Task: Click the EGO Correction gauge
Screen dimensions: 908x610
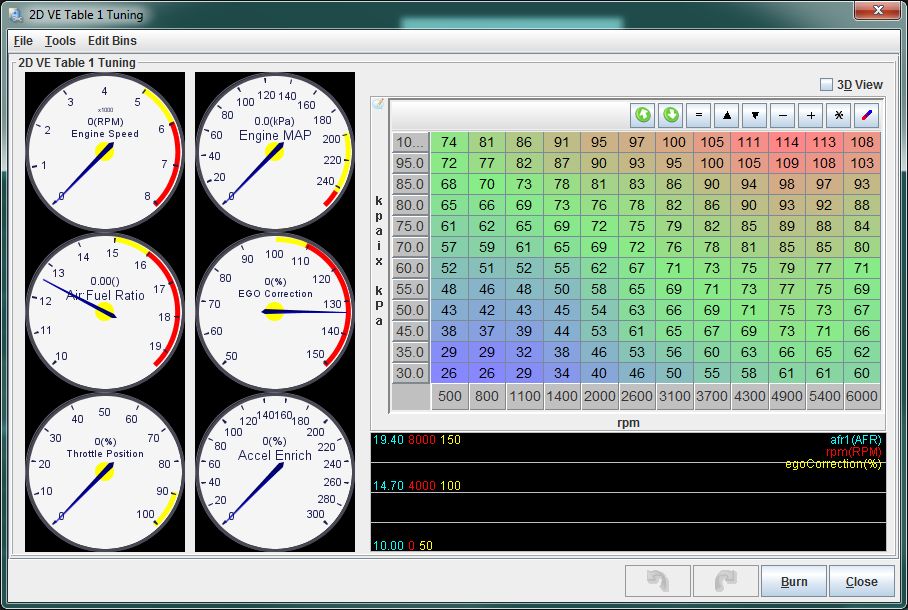Action: (x=274, y=312)
